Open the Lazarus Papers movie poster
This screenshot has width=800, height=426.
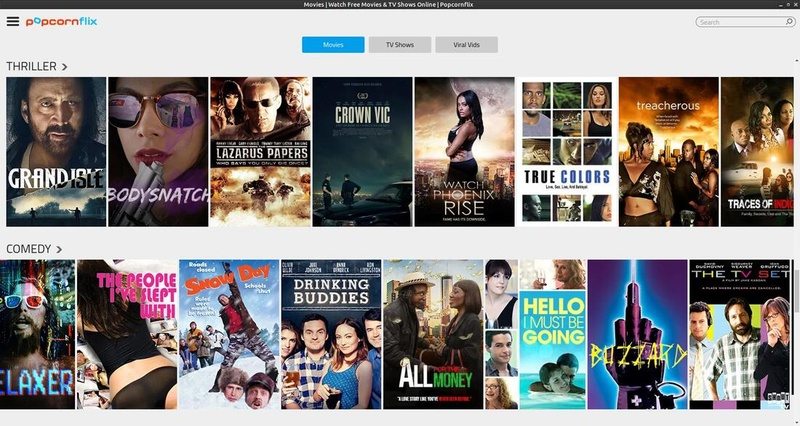pyautogui.click(x=260, y=152)
